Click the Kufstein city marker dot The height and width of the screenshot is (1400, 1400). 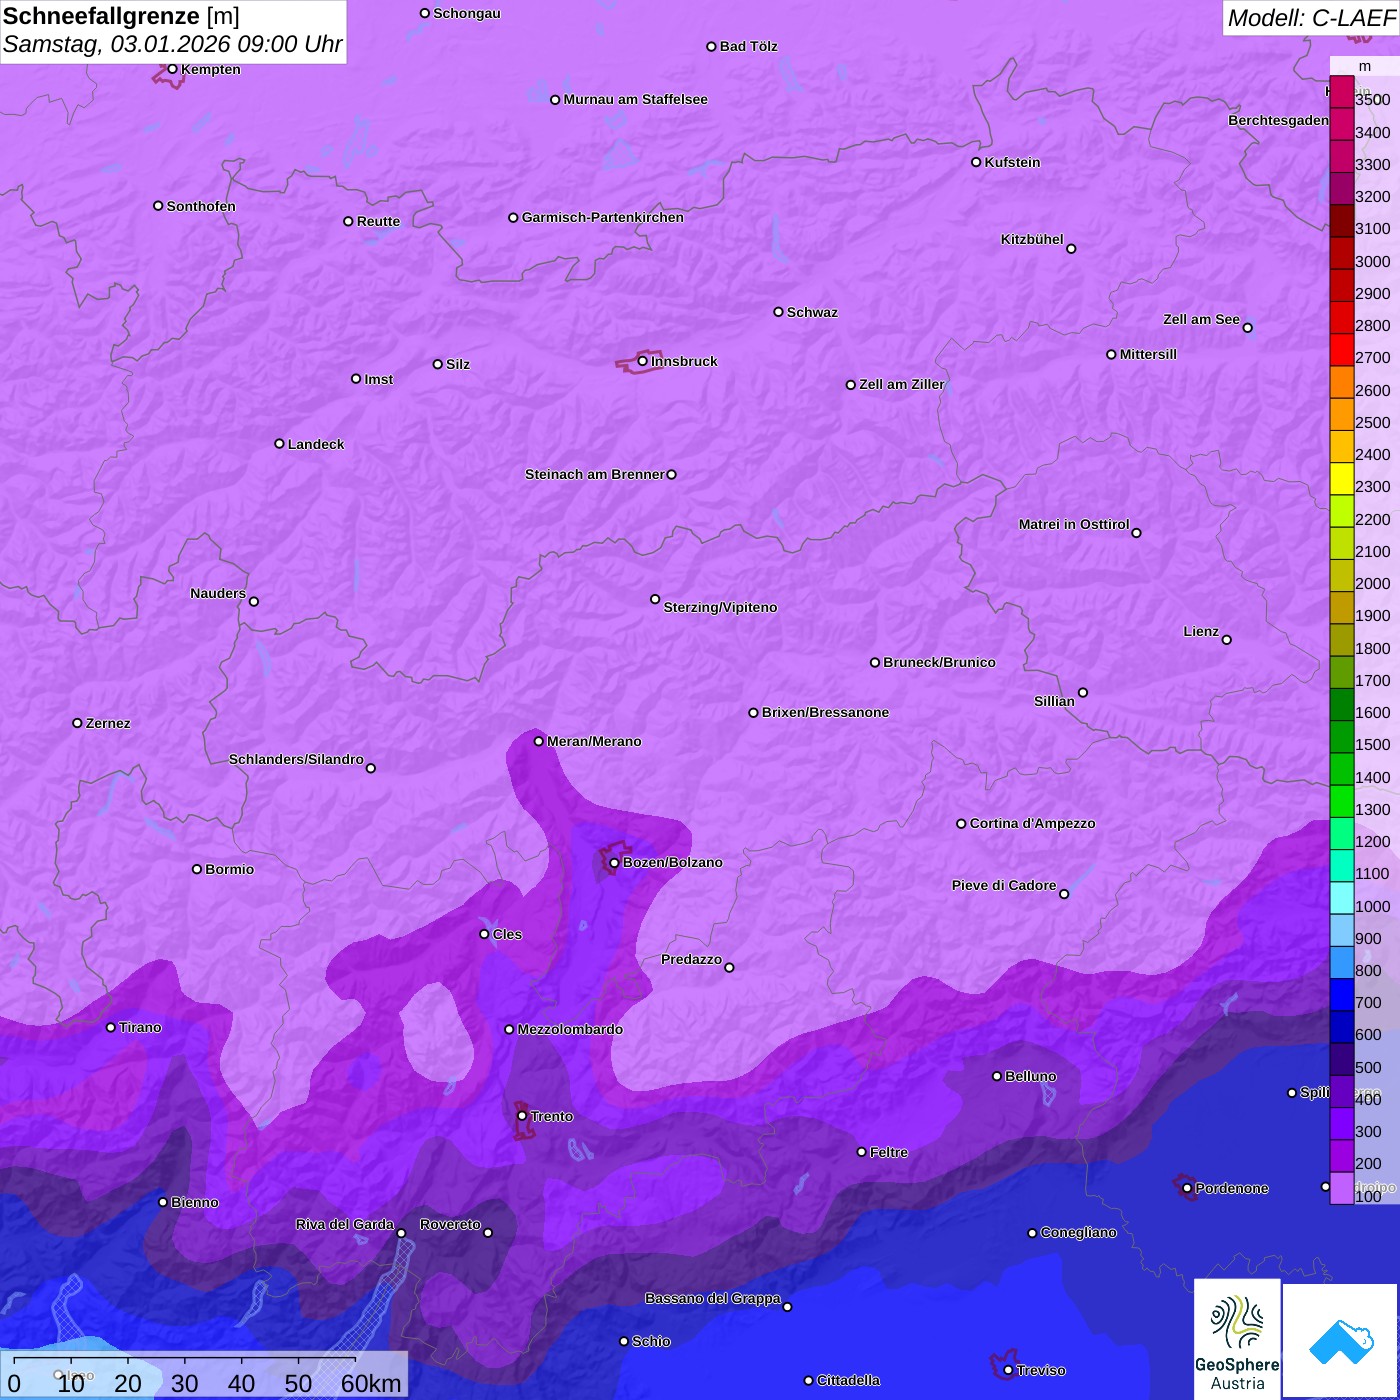coord(976,162)
